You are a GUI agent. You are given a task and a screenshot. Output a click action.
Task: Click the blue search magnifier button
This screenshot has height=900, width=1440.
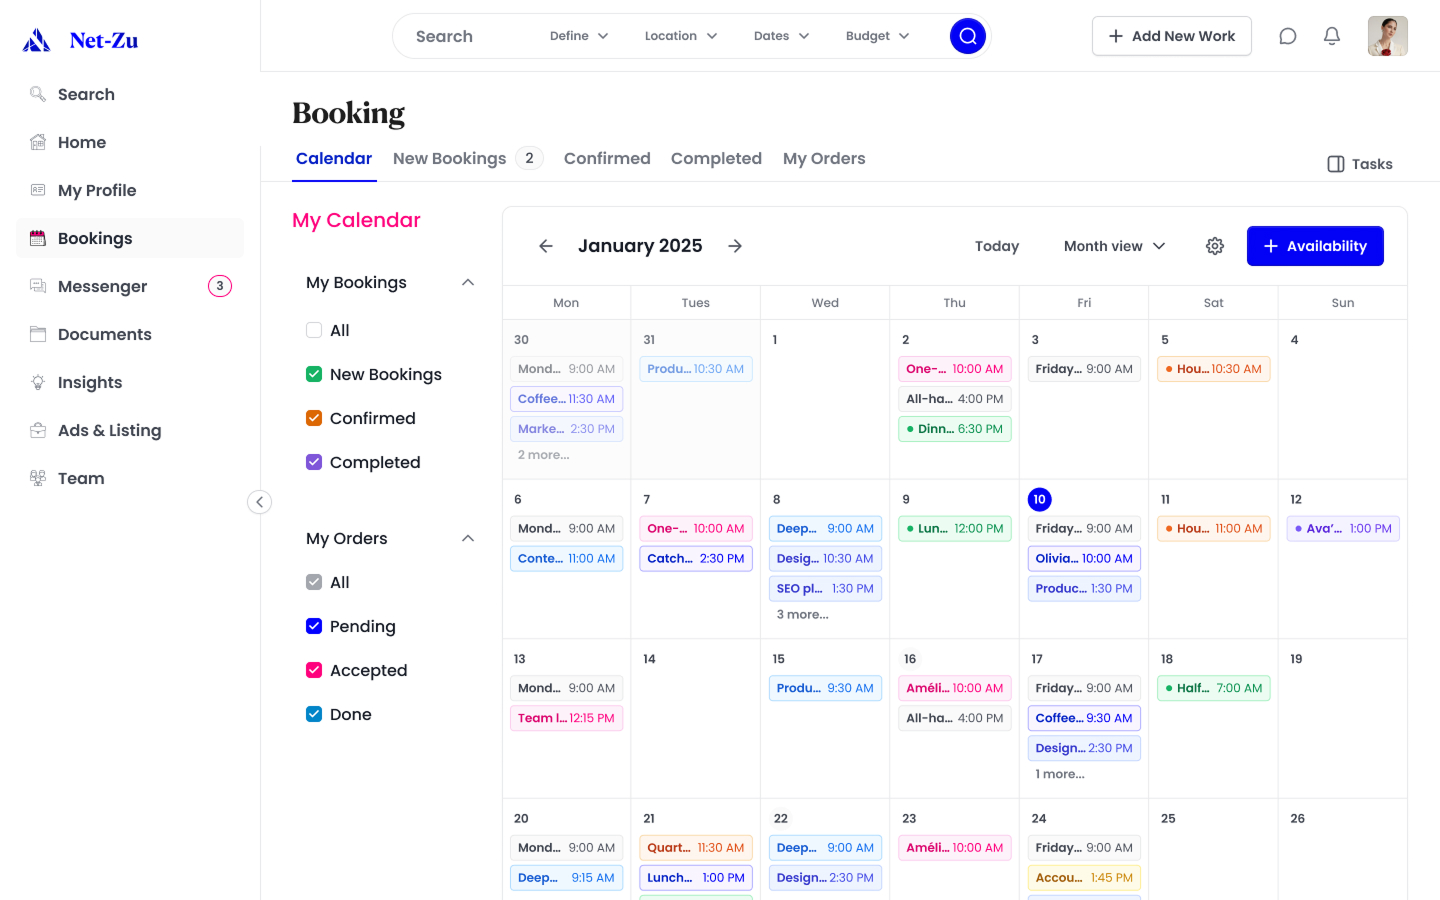pos(967,36)
